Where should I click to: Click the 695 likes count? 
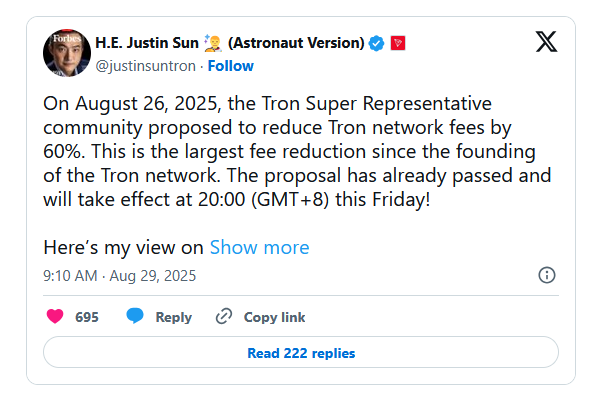[87, 317]
